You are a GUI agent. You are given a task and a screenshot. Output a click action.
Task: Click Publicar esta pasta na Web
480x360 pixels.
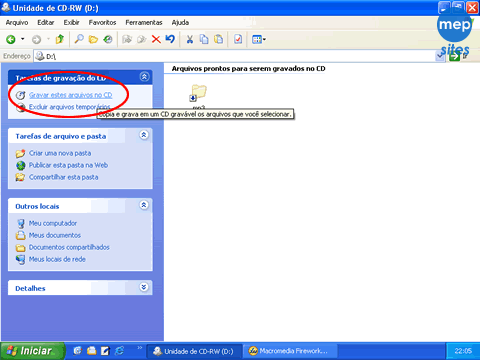68,165
